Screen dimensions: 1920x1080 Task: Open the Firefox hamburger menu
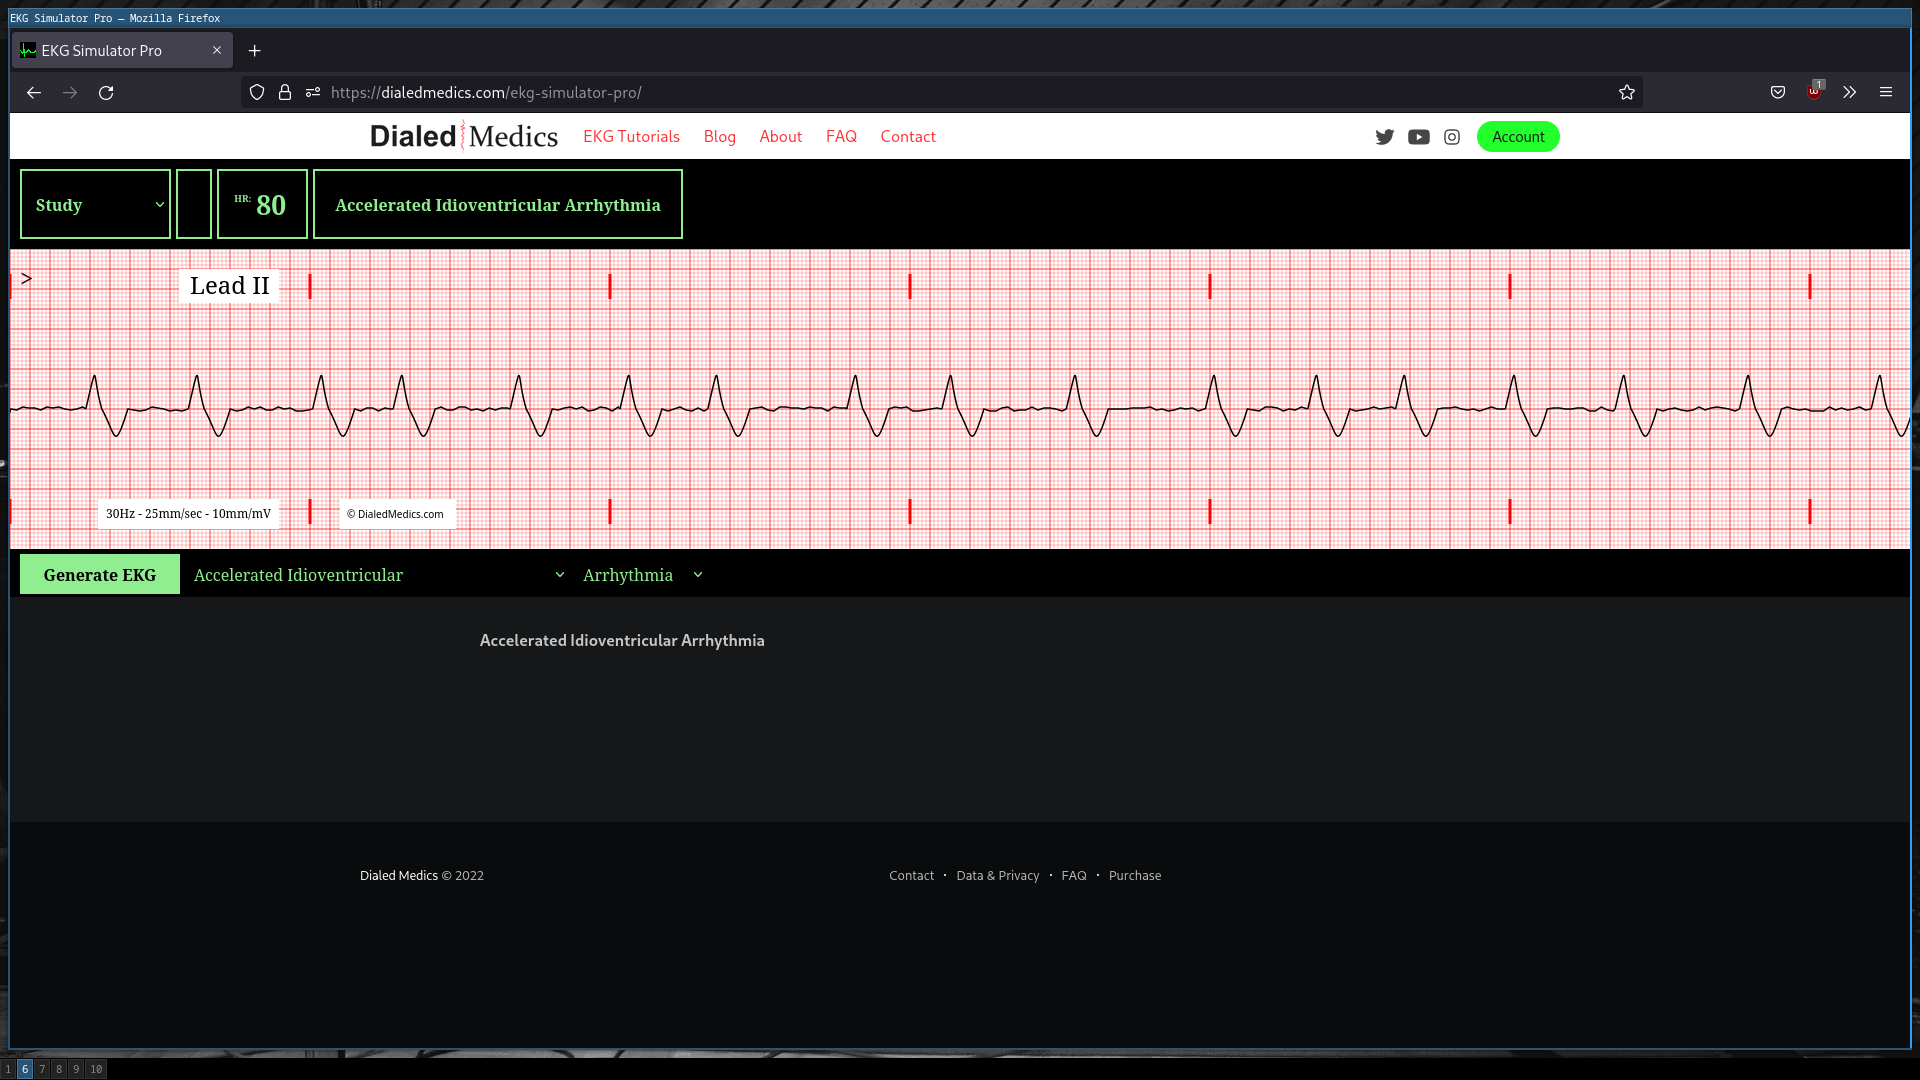(1886, 92)
